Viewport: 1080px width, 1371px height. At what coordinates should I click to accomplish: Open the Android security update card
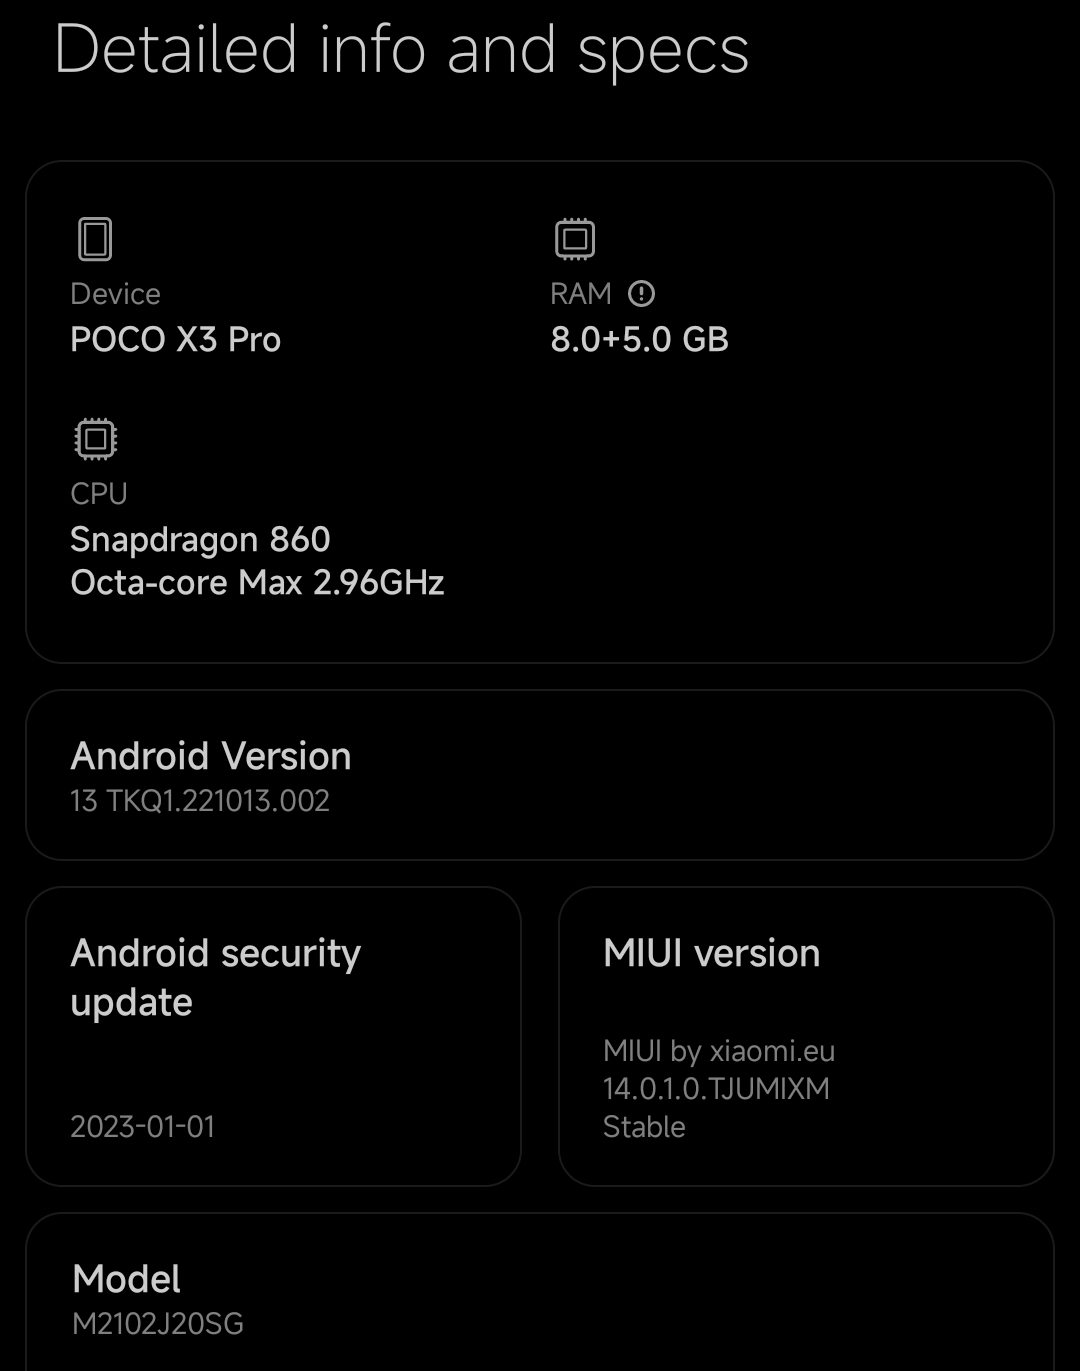(273, 1036)
